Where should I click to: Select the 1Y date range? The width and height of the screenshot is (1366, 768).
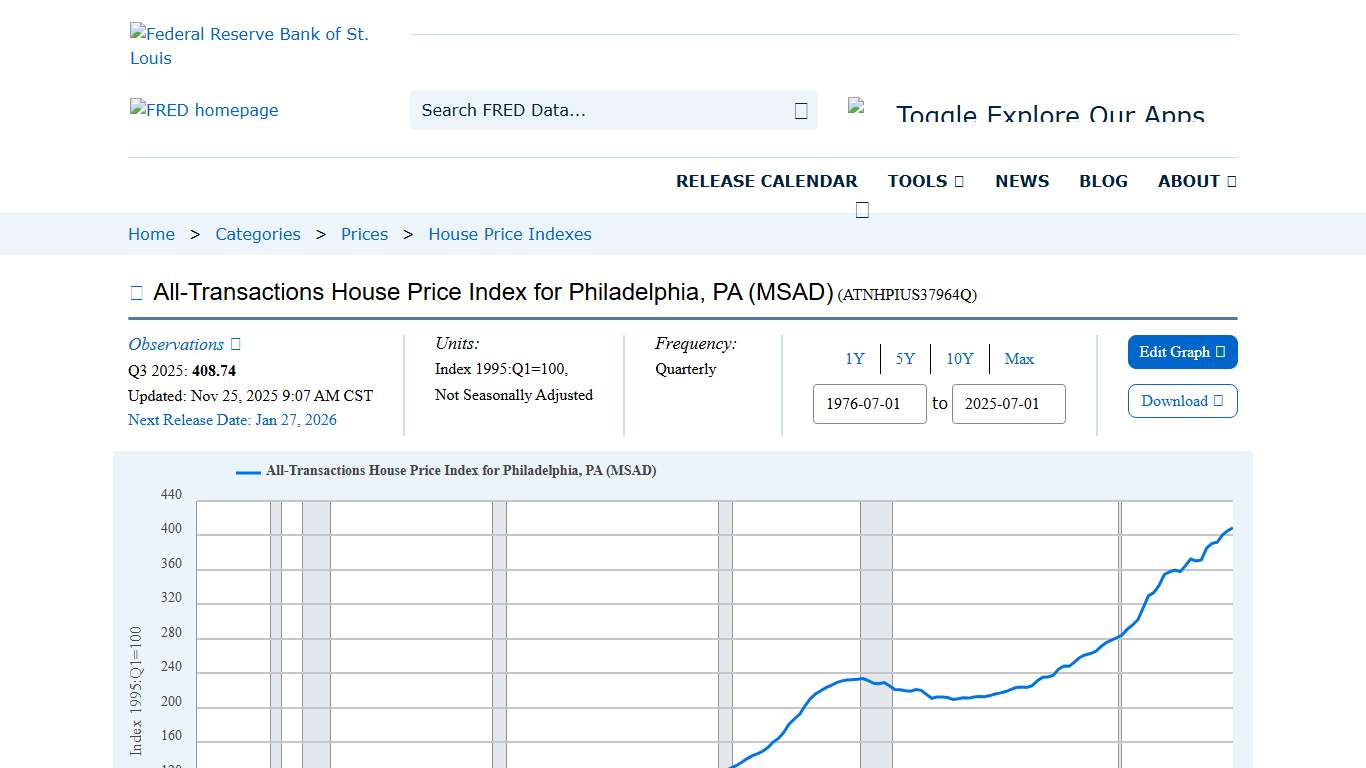pyautogui.click(x=855, y=358)
